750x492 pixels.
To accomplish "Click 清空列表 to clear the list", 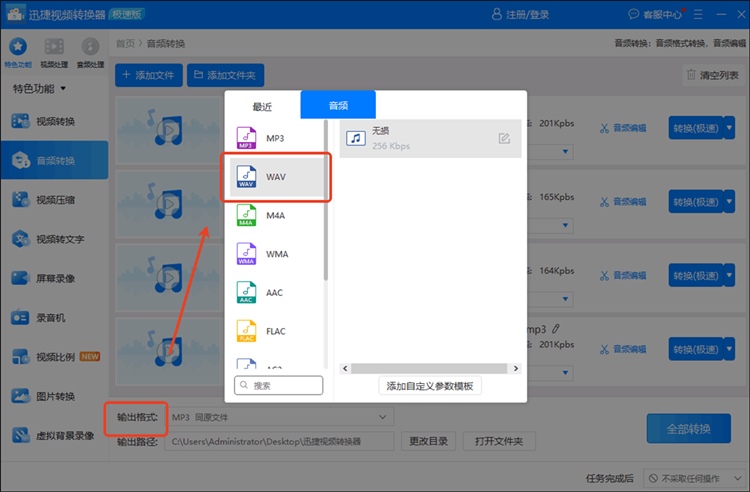I will (713, 75).
